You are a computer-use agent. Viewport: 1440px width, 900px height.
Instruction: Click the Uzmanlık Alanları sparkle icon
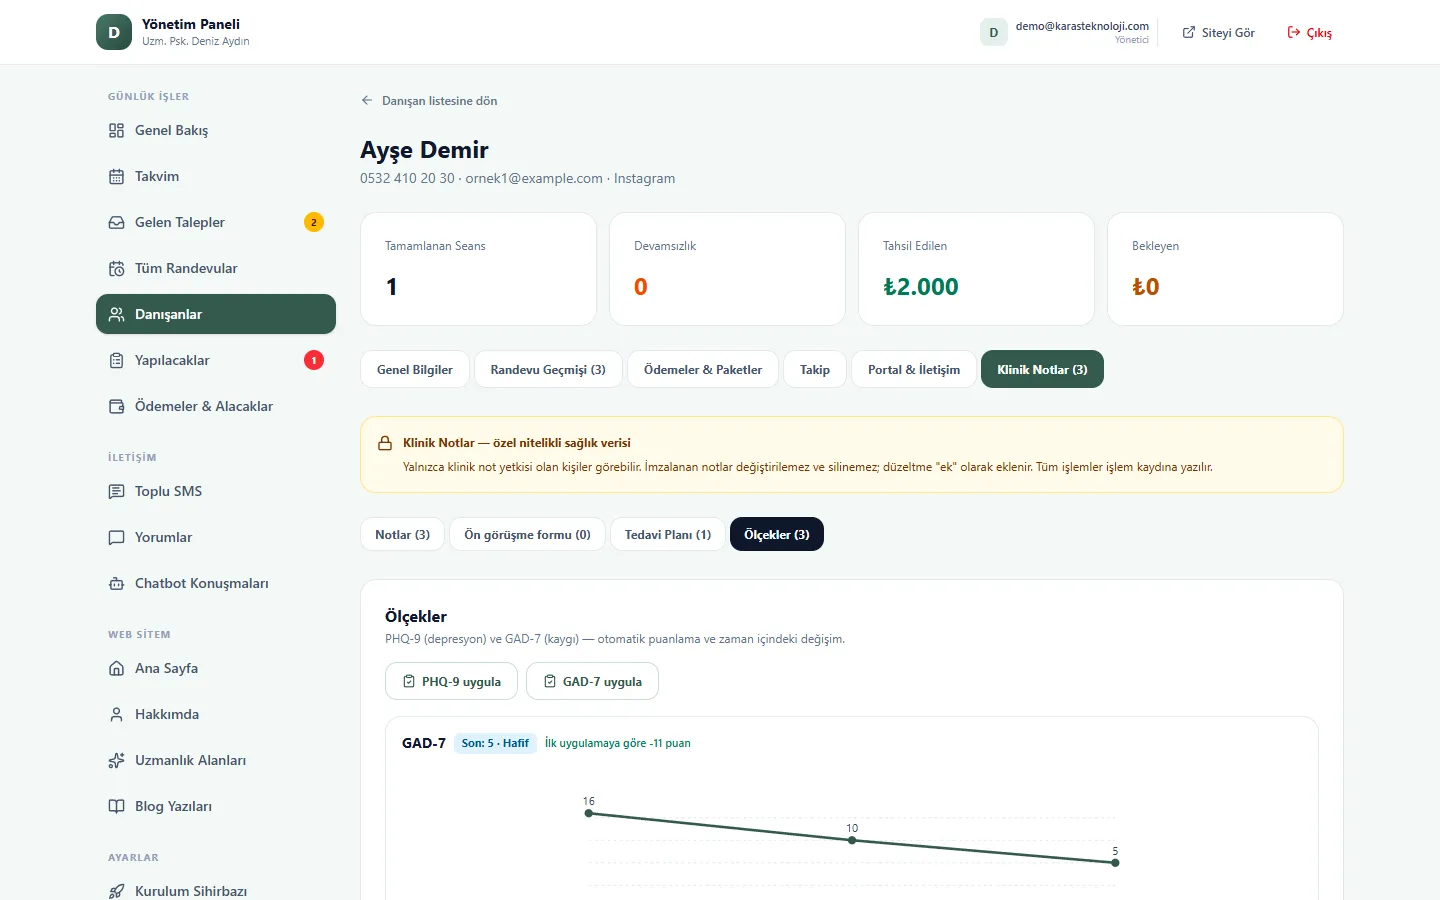(x=116, y=760)
